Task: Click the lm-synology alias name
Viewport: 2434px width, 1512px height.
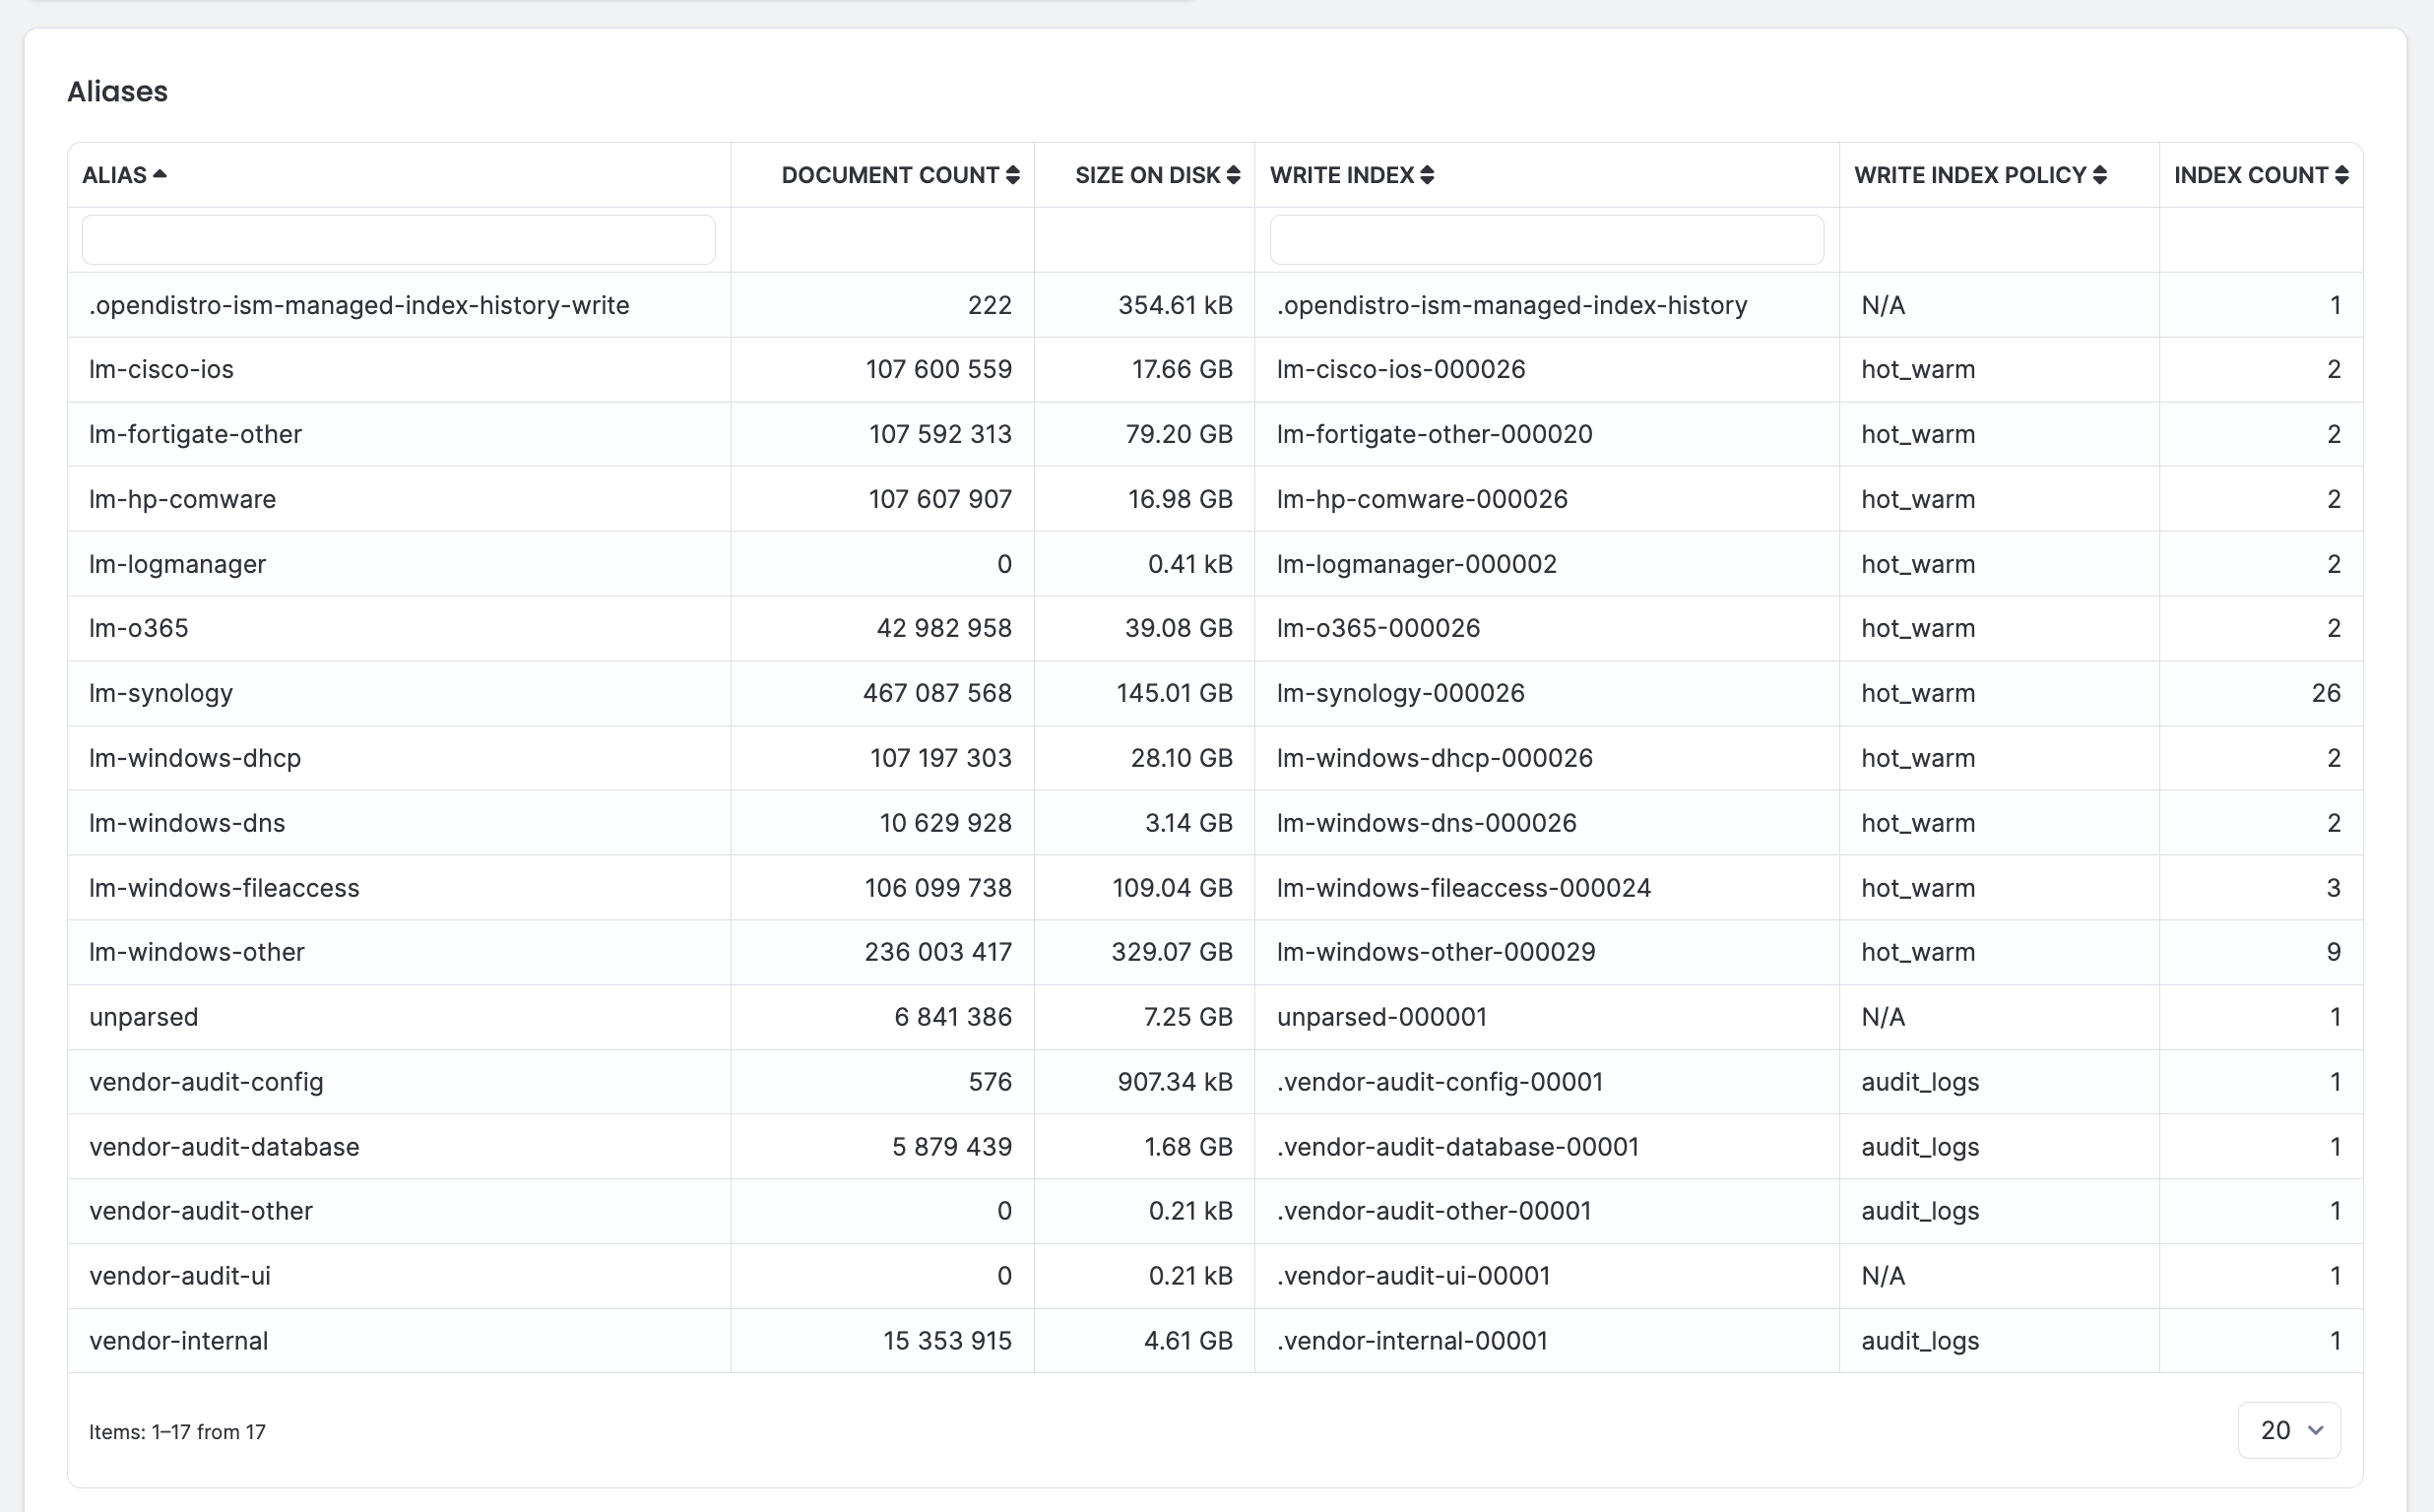Action: [161, 693]
